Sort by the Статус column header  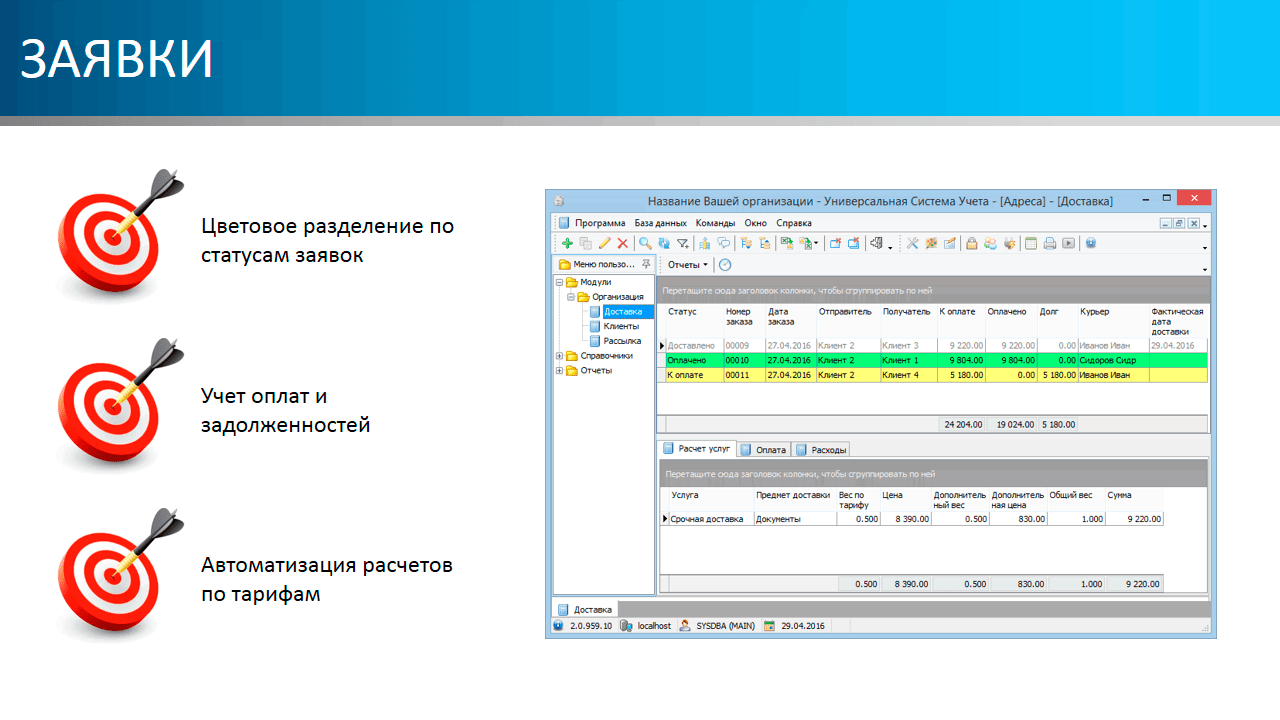pyautogui.click(x=694, y=321)
